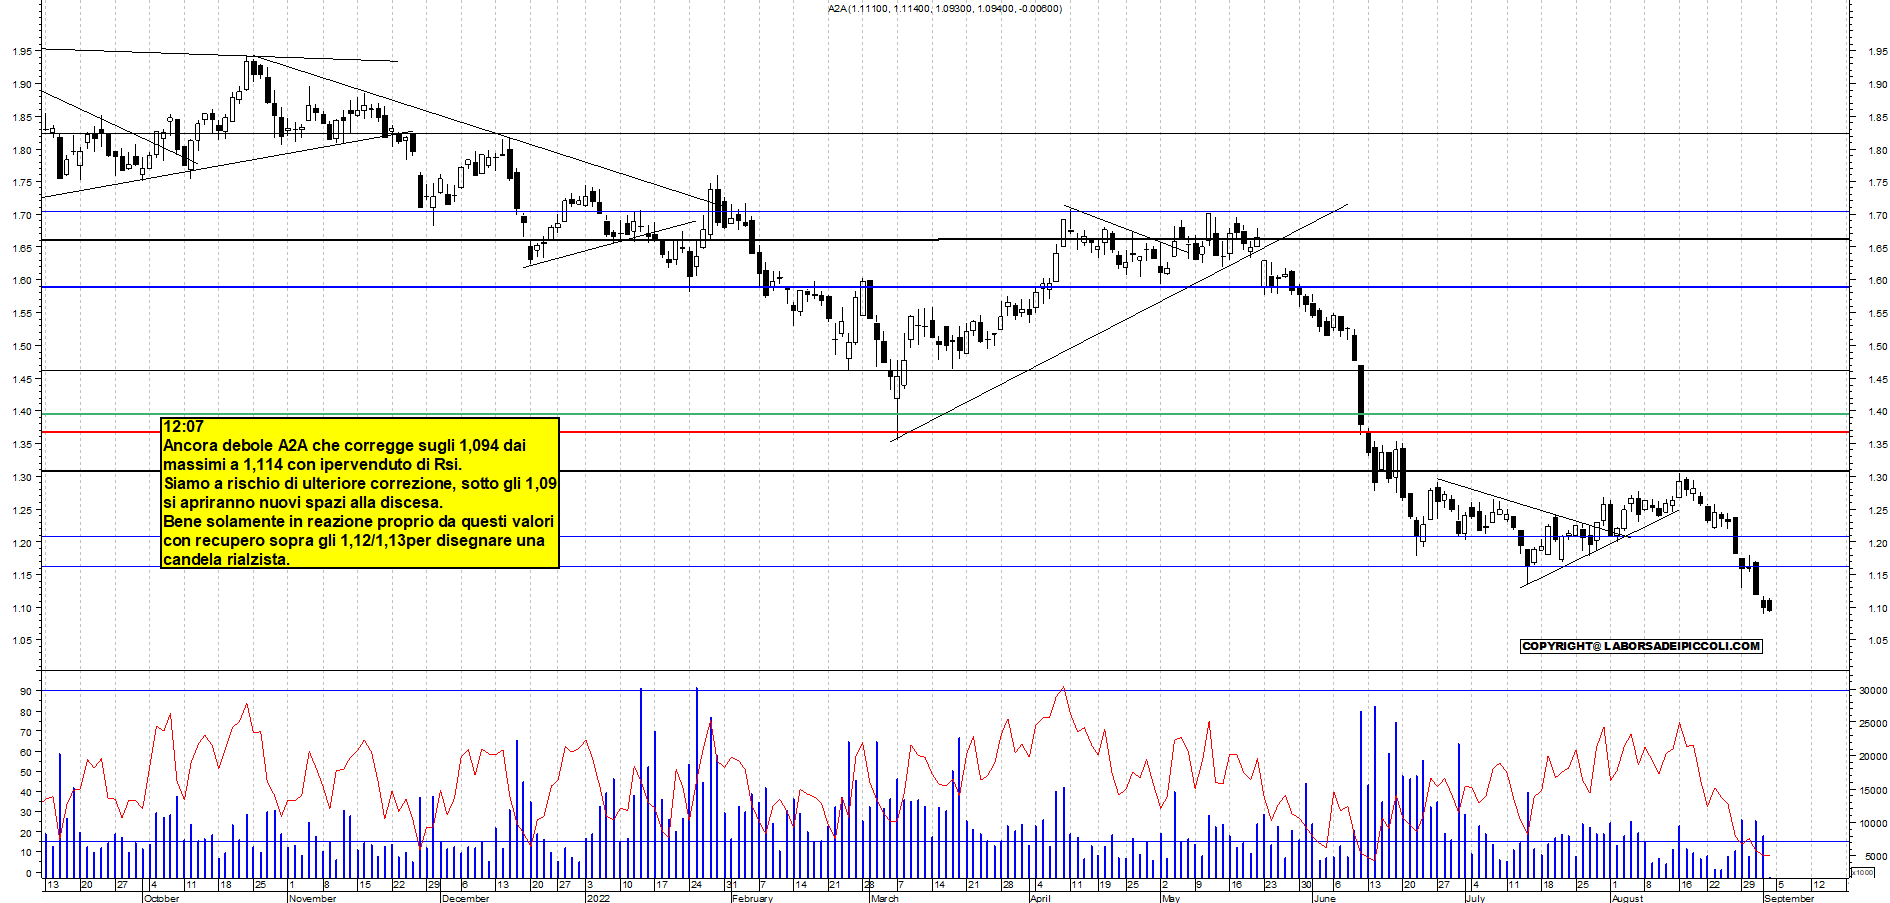Select the 12:07 timestamp in the yellow note
The image size is (1890, 903).
[183, 426]
